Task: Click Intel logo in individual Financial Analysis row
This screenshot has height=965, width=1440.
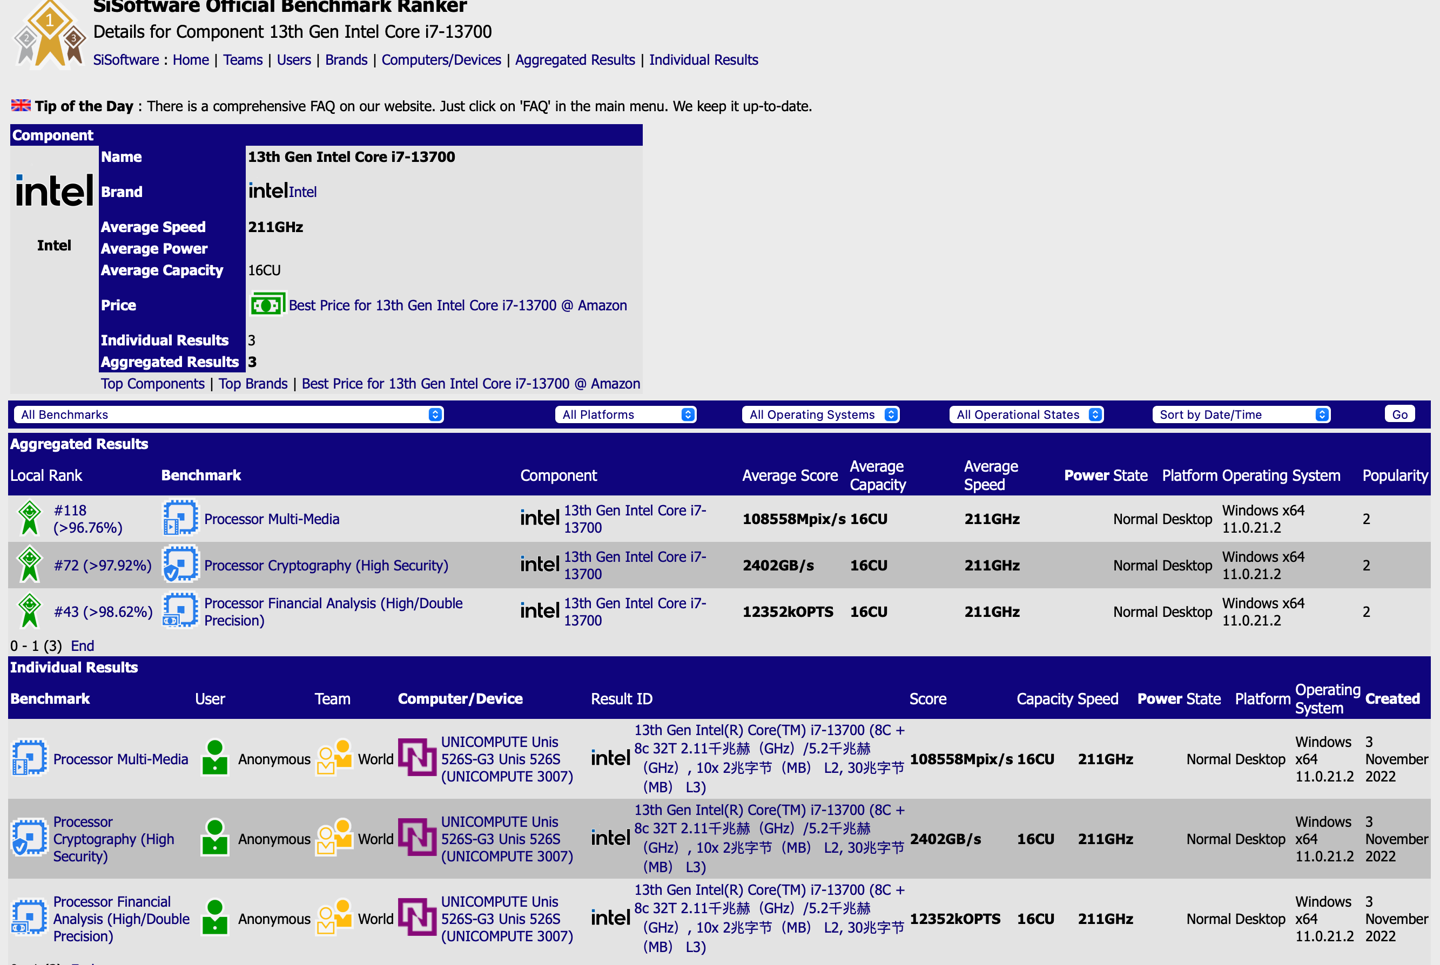Action: [x=610, y=918]
